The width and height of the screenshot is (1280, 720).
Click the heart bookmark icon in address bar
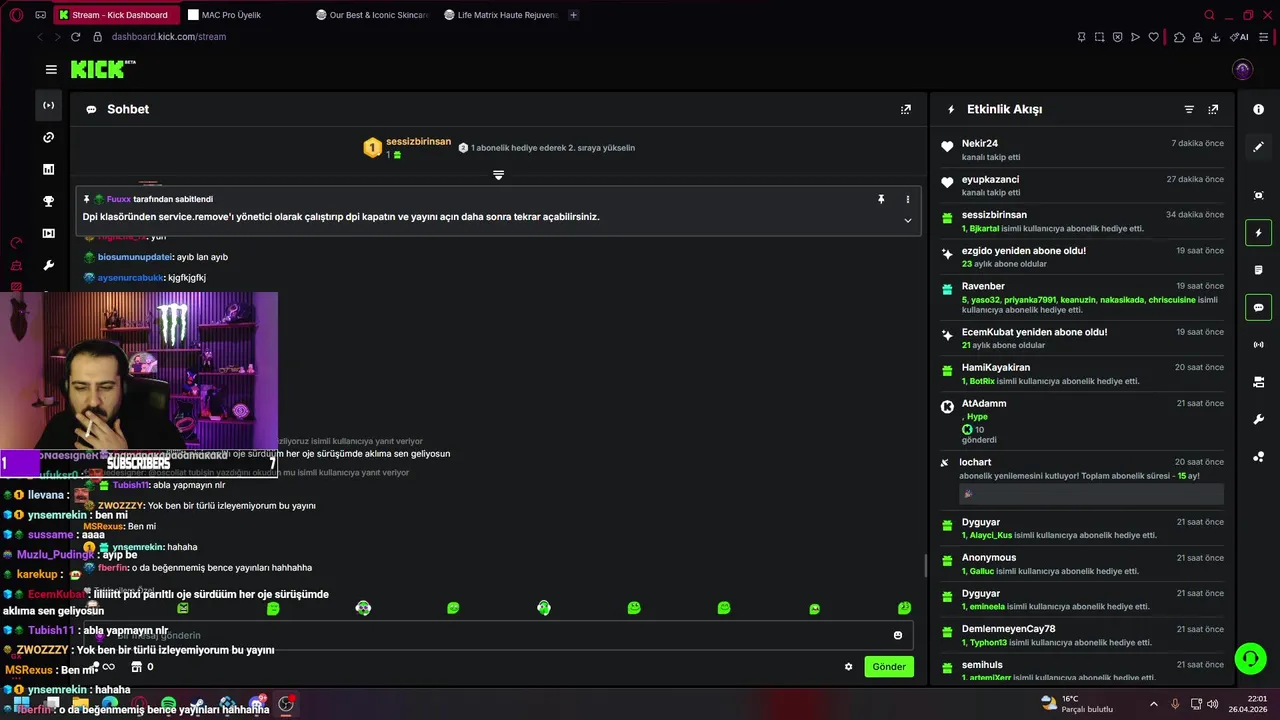tap(1153, 37)
